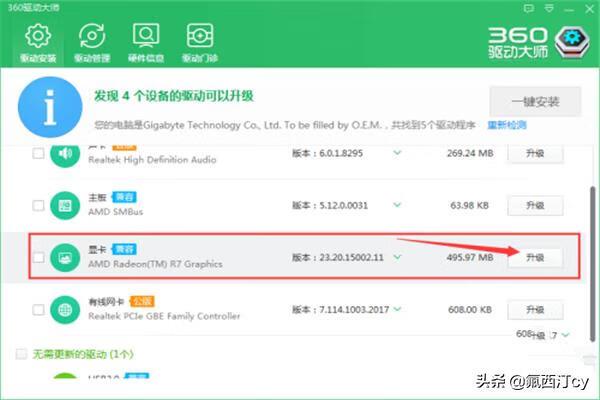Viewport: 600px width, 400px height.
Task: Click the orange 公版 tag on 有线网卡 row
Action: [142, 302]
